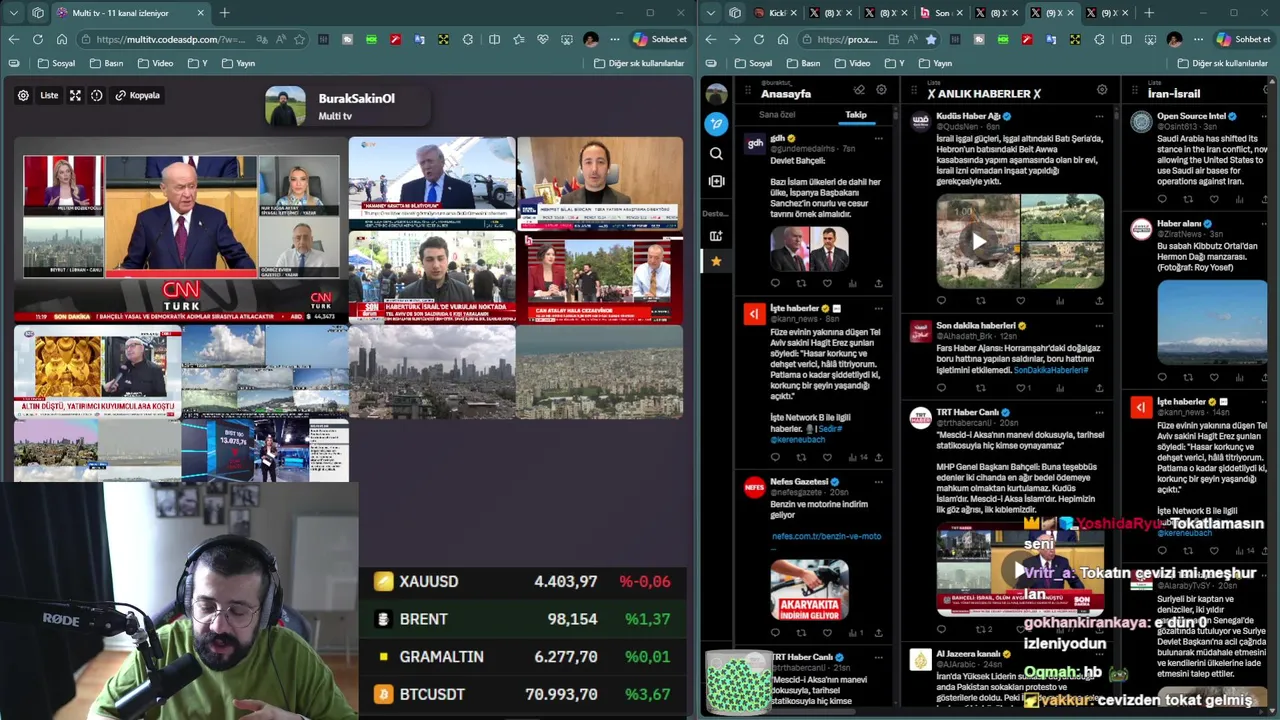The width and height of the screenshot is (1280, 720).
Task: Switch to Sana özel tab
Action: 777,115
